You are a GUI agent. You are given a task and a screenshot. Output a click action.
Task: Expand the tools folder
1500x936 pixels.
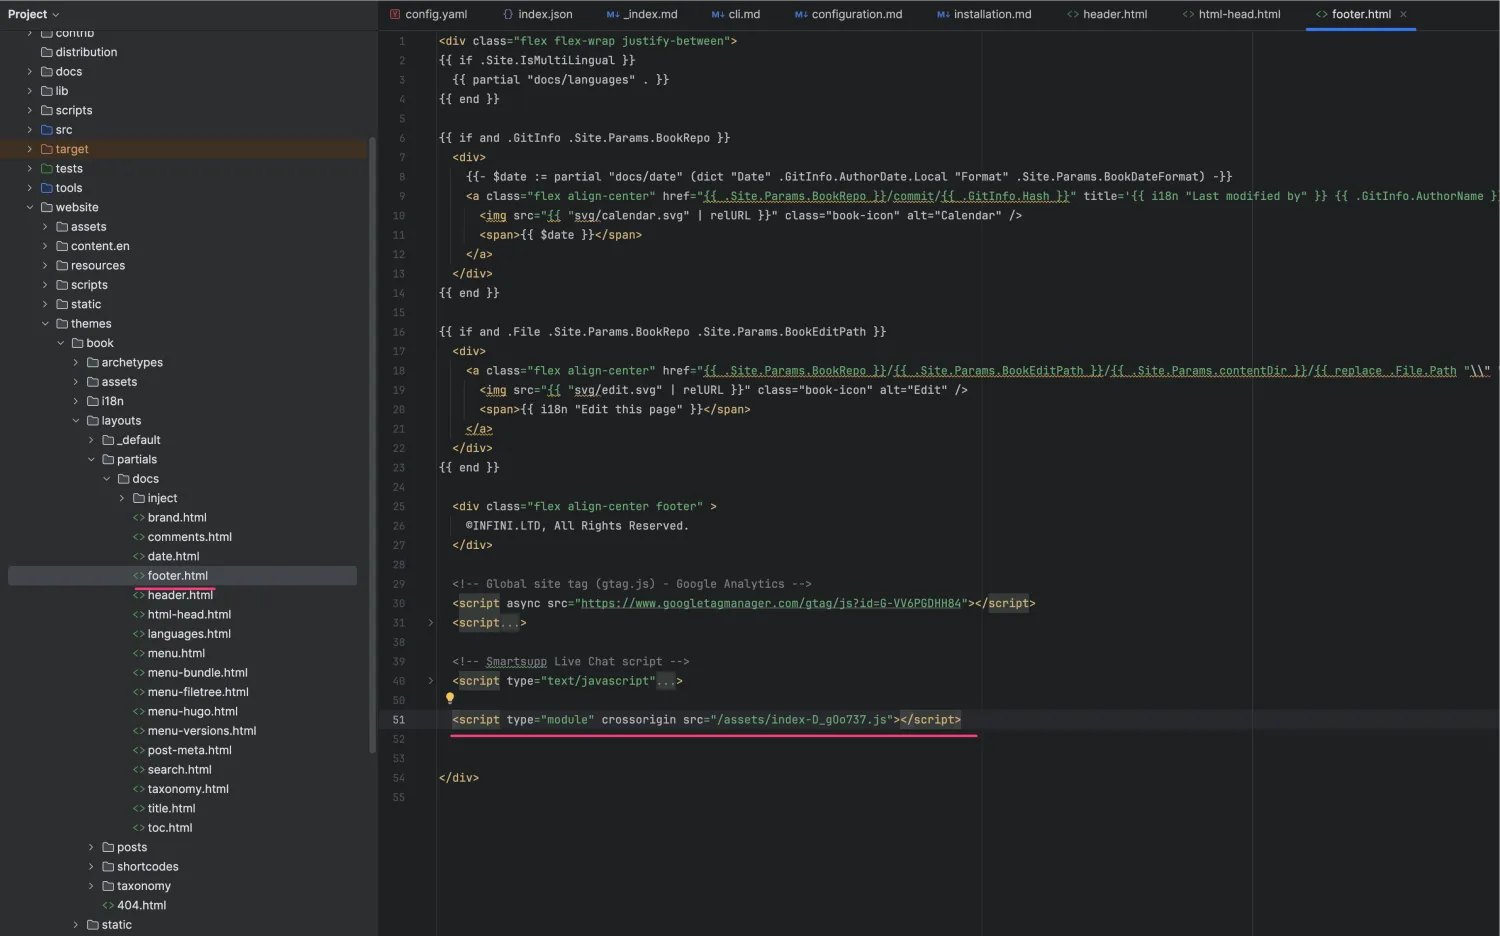(30, 188)
